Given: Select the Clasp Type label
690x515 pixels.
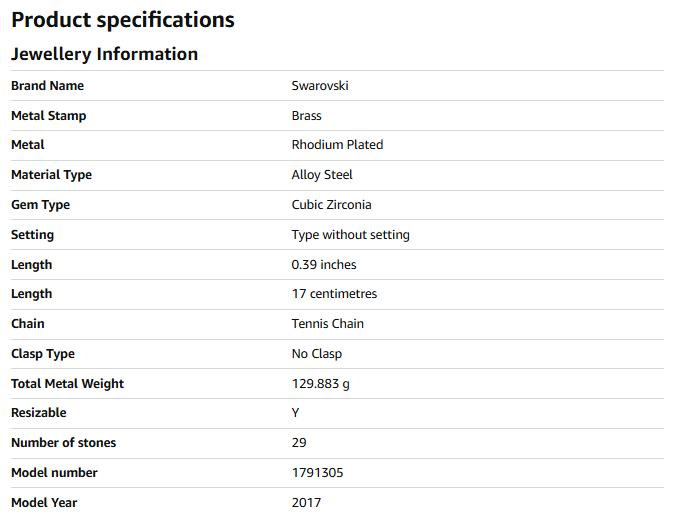Looking at the screenshot, I should (43, 354).
